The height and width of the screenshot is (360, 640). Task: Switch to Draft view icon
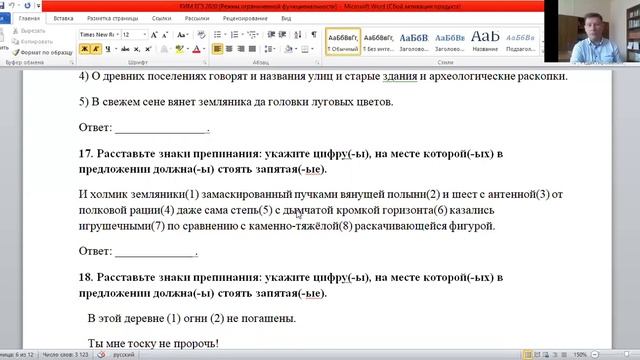click(x=564, y=355)
